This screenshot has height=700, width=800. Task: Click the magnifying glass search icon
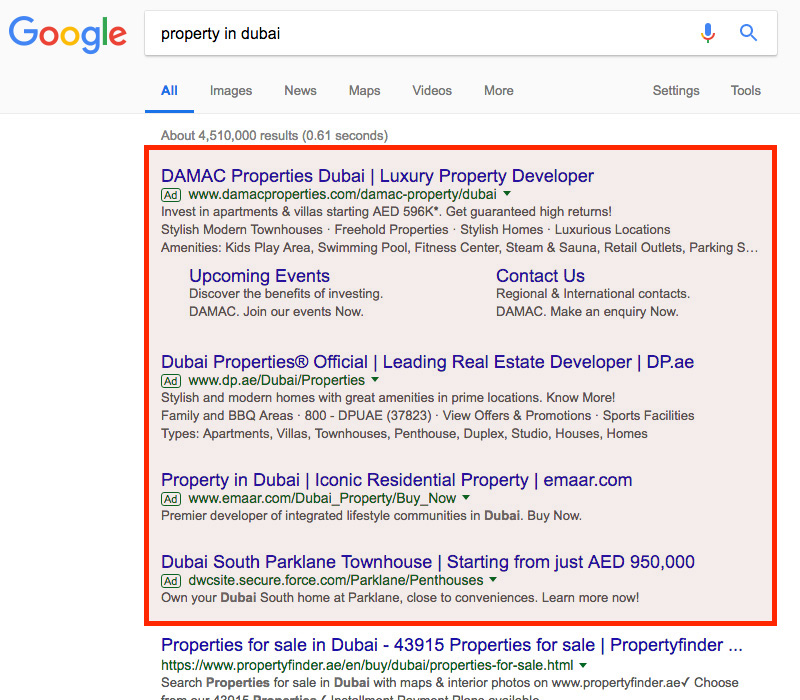748,33
